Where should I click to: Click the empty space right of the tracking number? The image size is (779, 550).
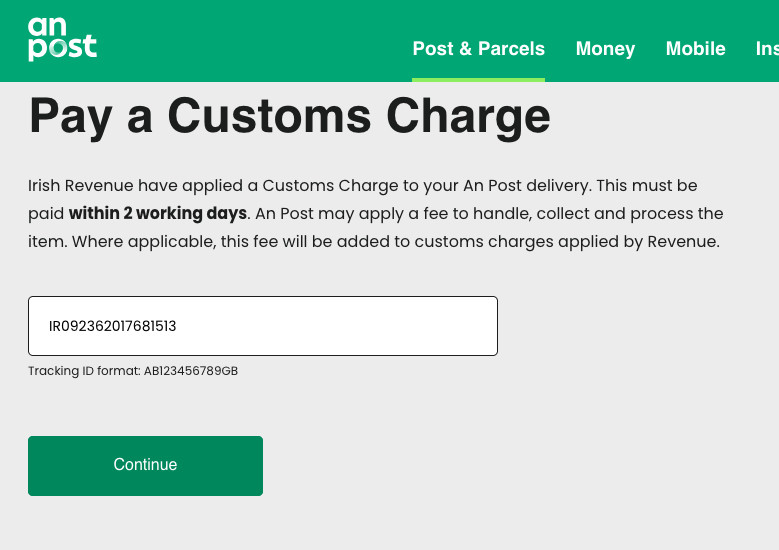pos(380,326)
